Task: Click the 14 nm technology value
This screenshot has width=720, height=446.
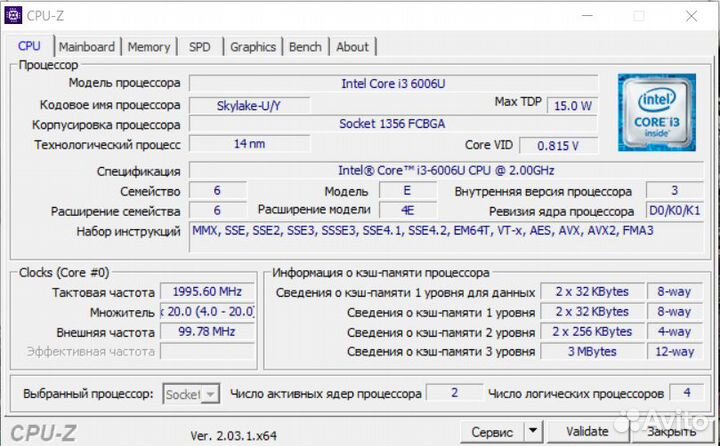Action: point(249,144)
